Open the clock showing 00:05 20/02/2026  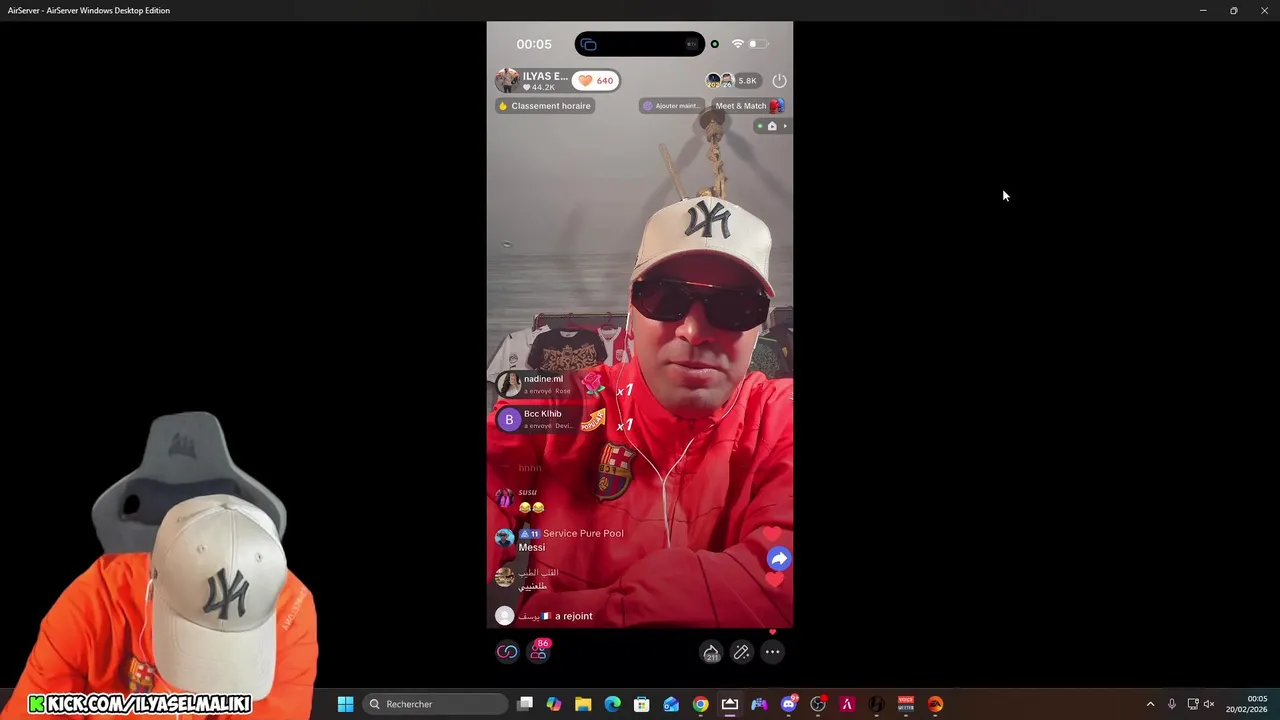(1247, 704)
